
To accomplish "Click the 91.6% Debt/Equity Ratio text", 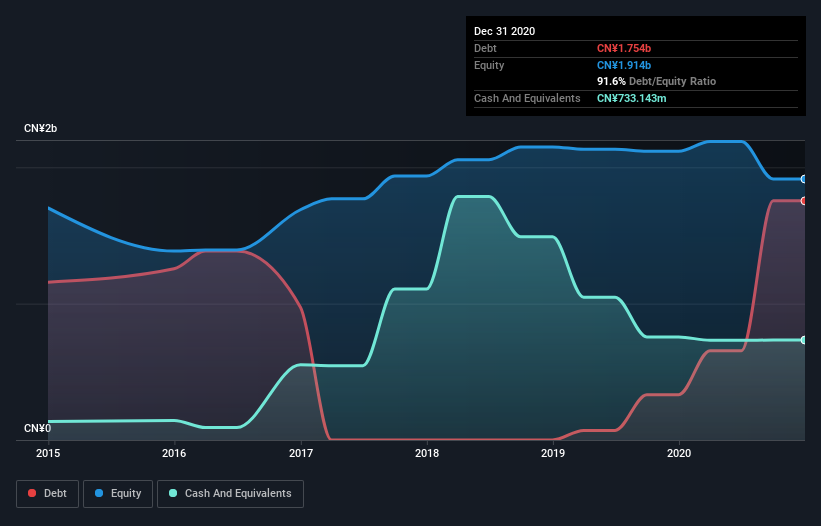I will (657, 82).
